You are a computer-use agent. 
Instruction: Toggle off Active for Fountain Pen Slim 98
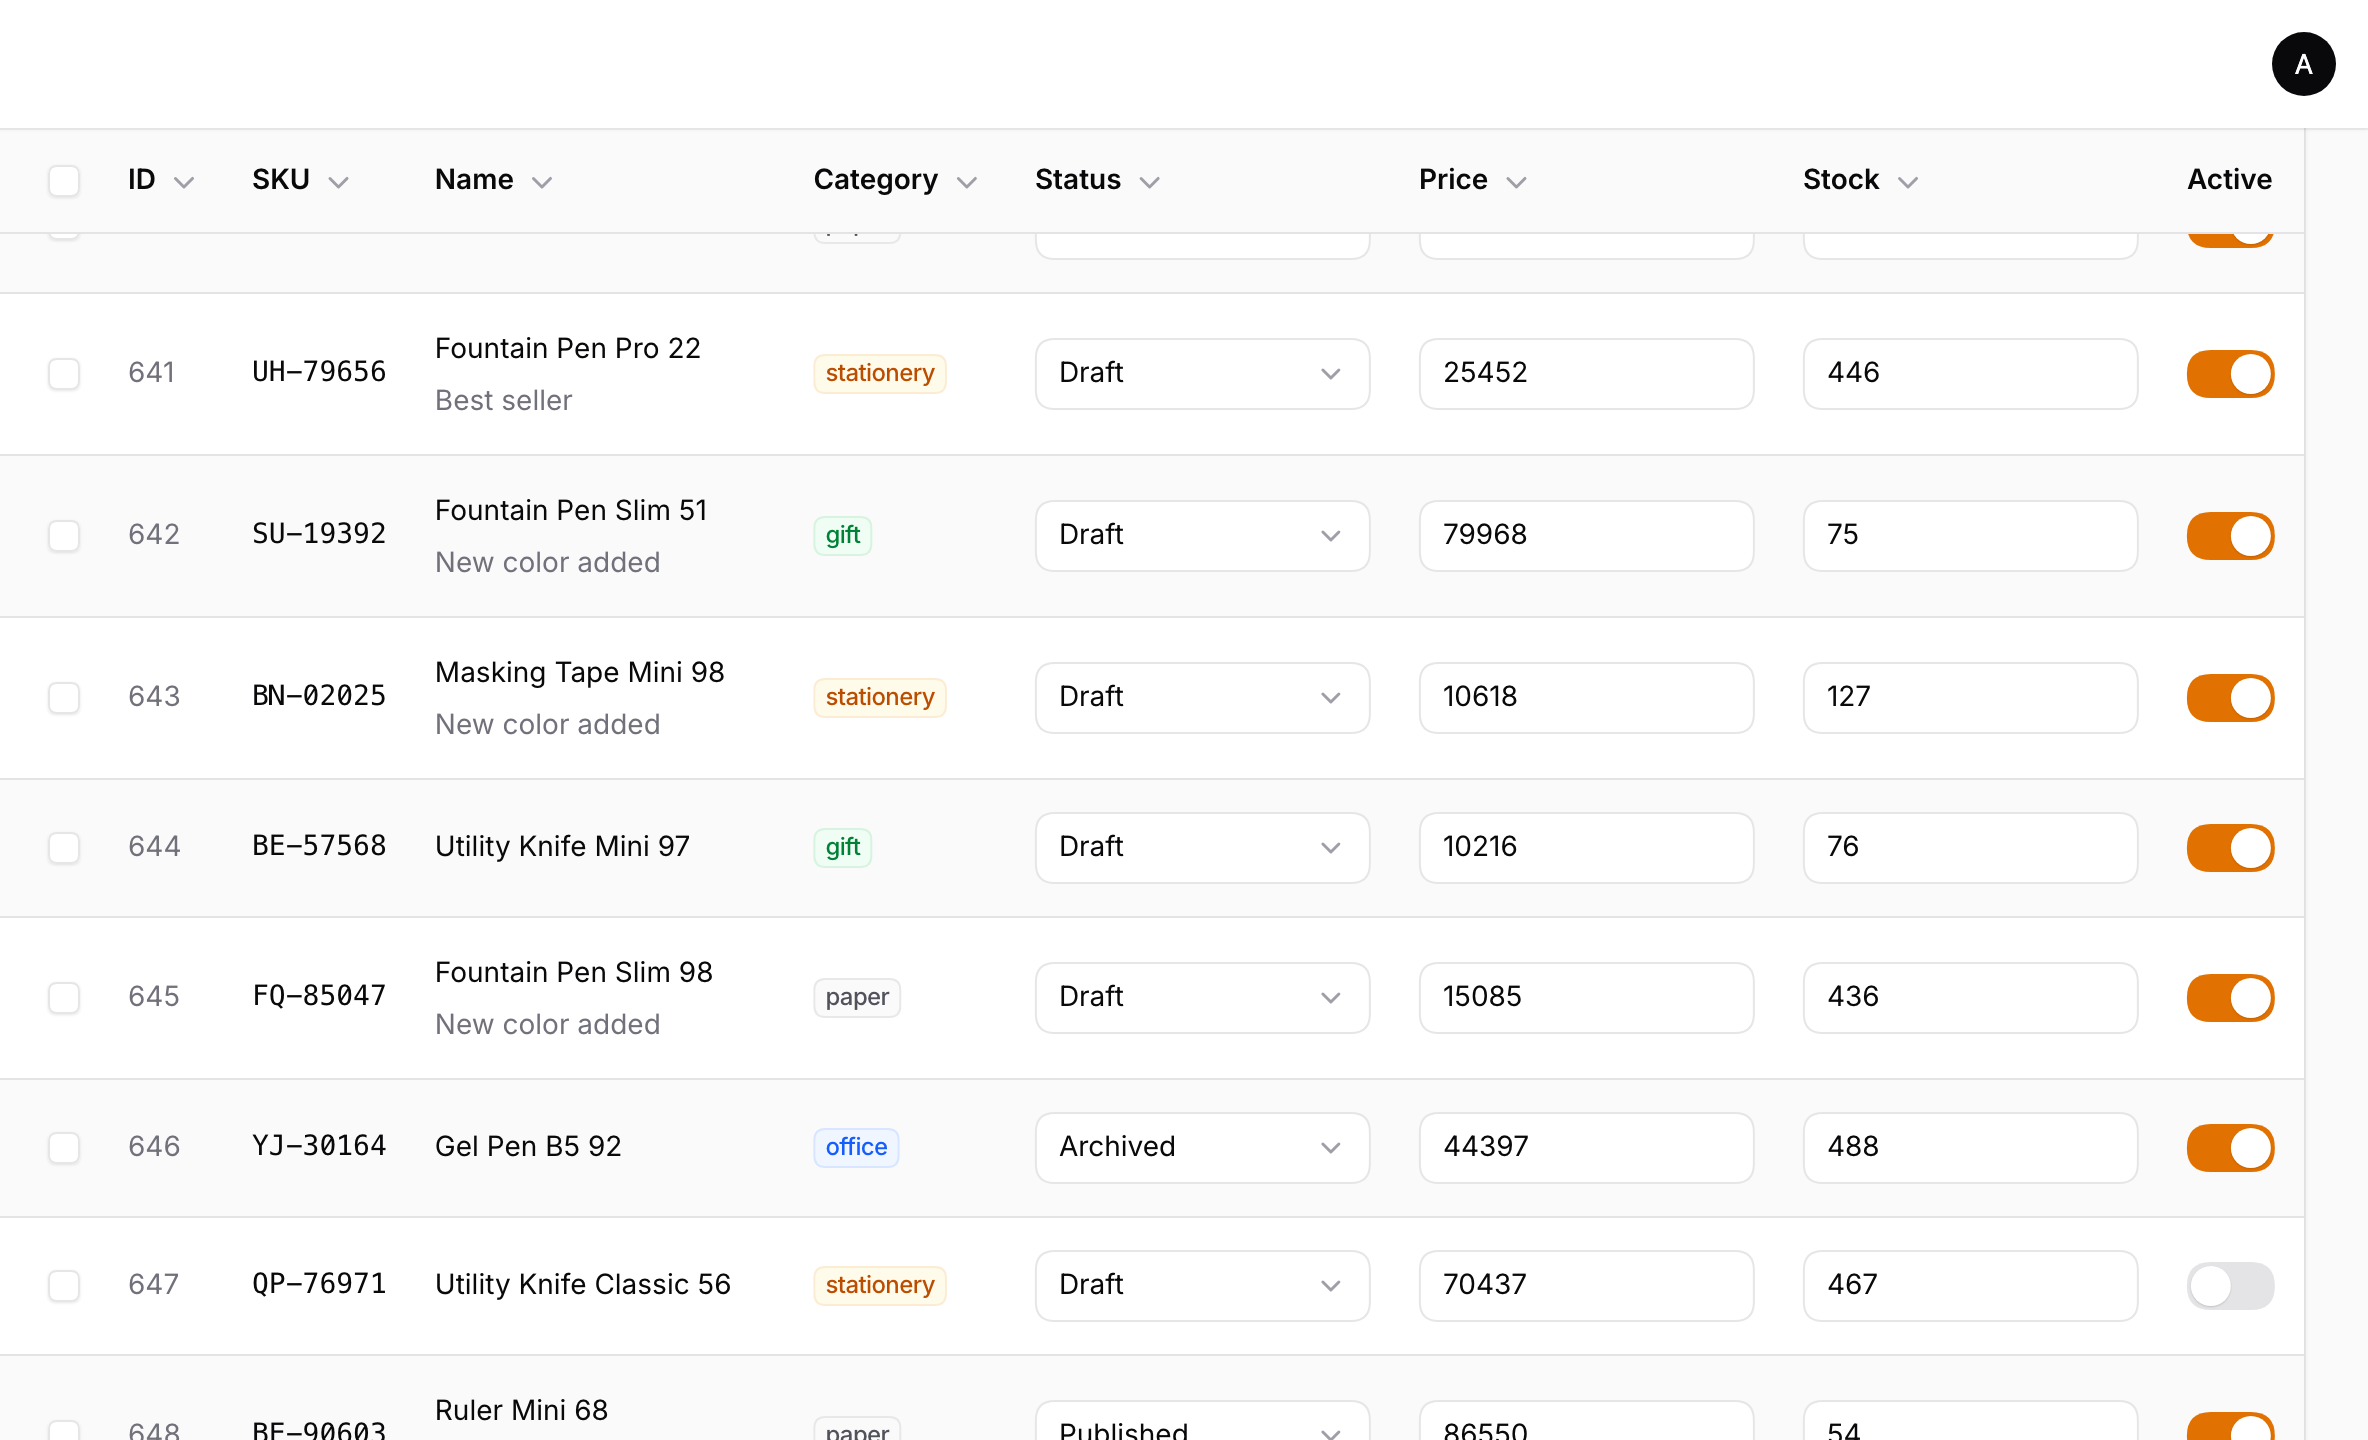pos(2230,997)
